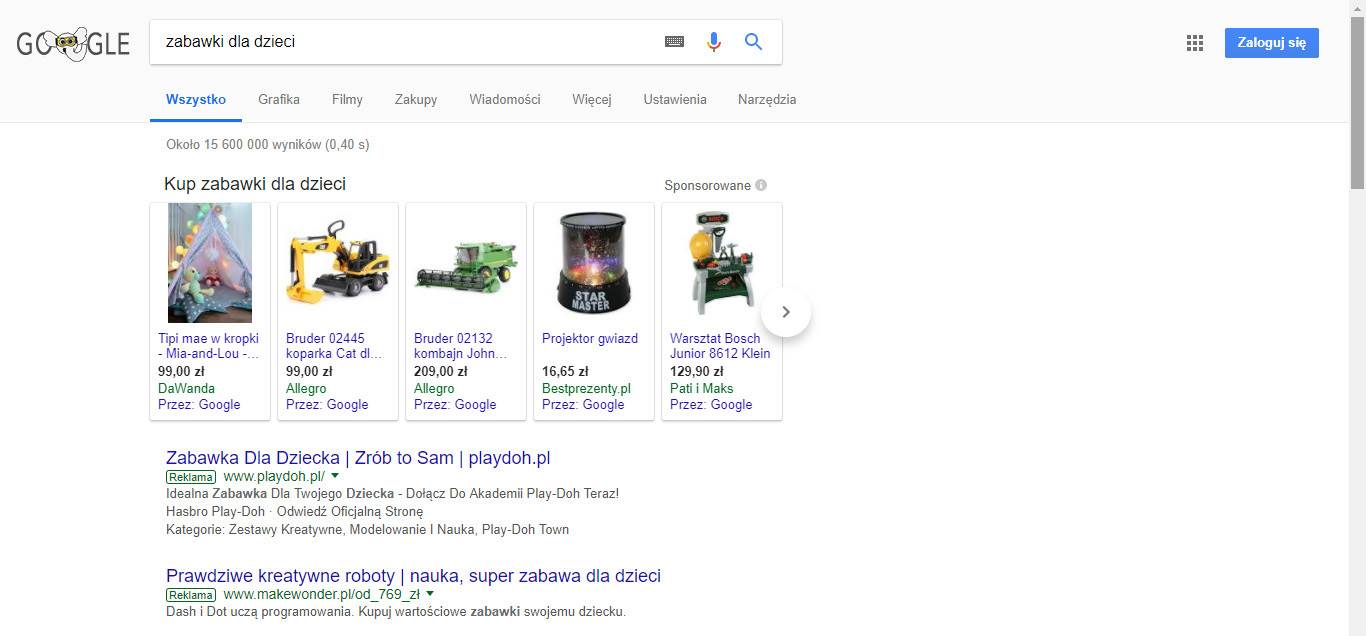Open the Tipi tent product image
Viewport: 1366px width, 636px height.
pos(210,263)
